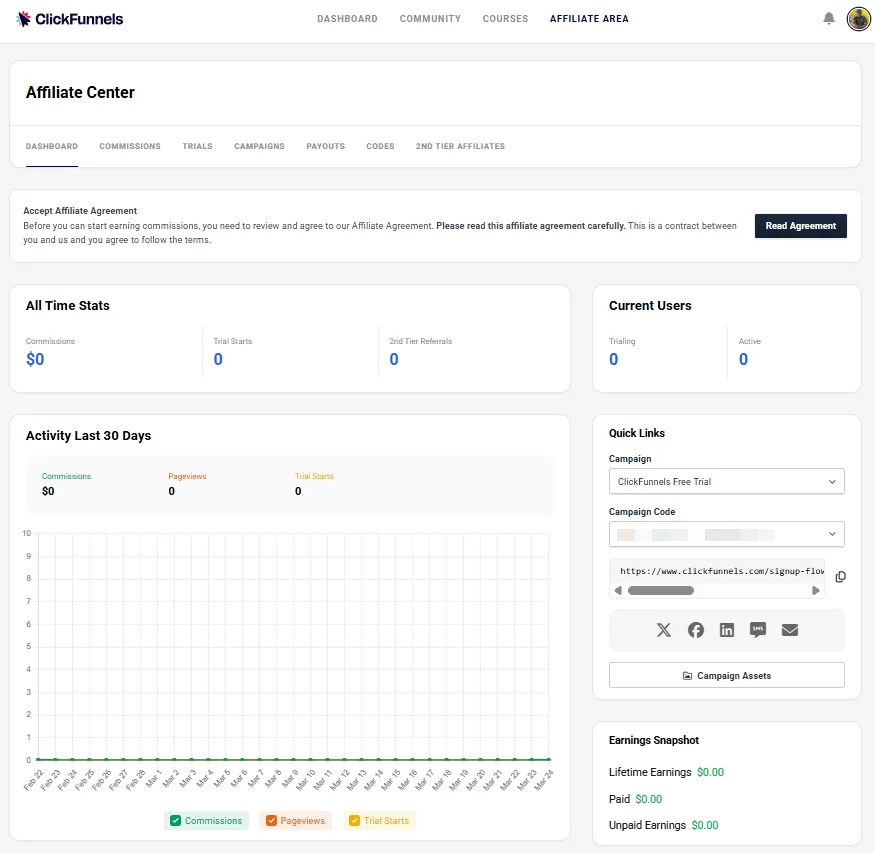Switch to the Commissions tab
875x853 pixels.
tap(130, 146)
